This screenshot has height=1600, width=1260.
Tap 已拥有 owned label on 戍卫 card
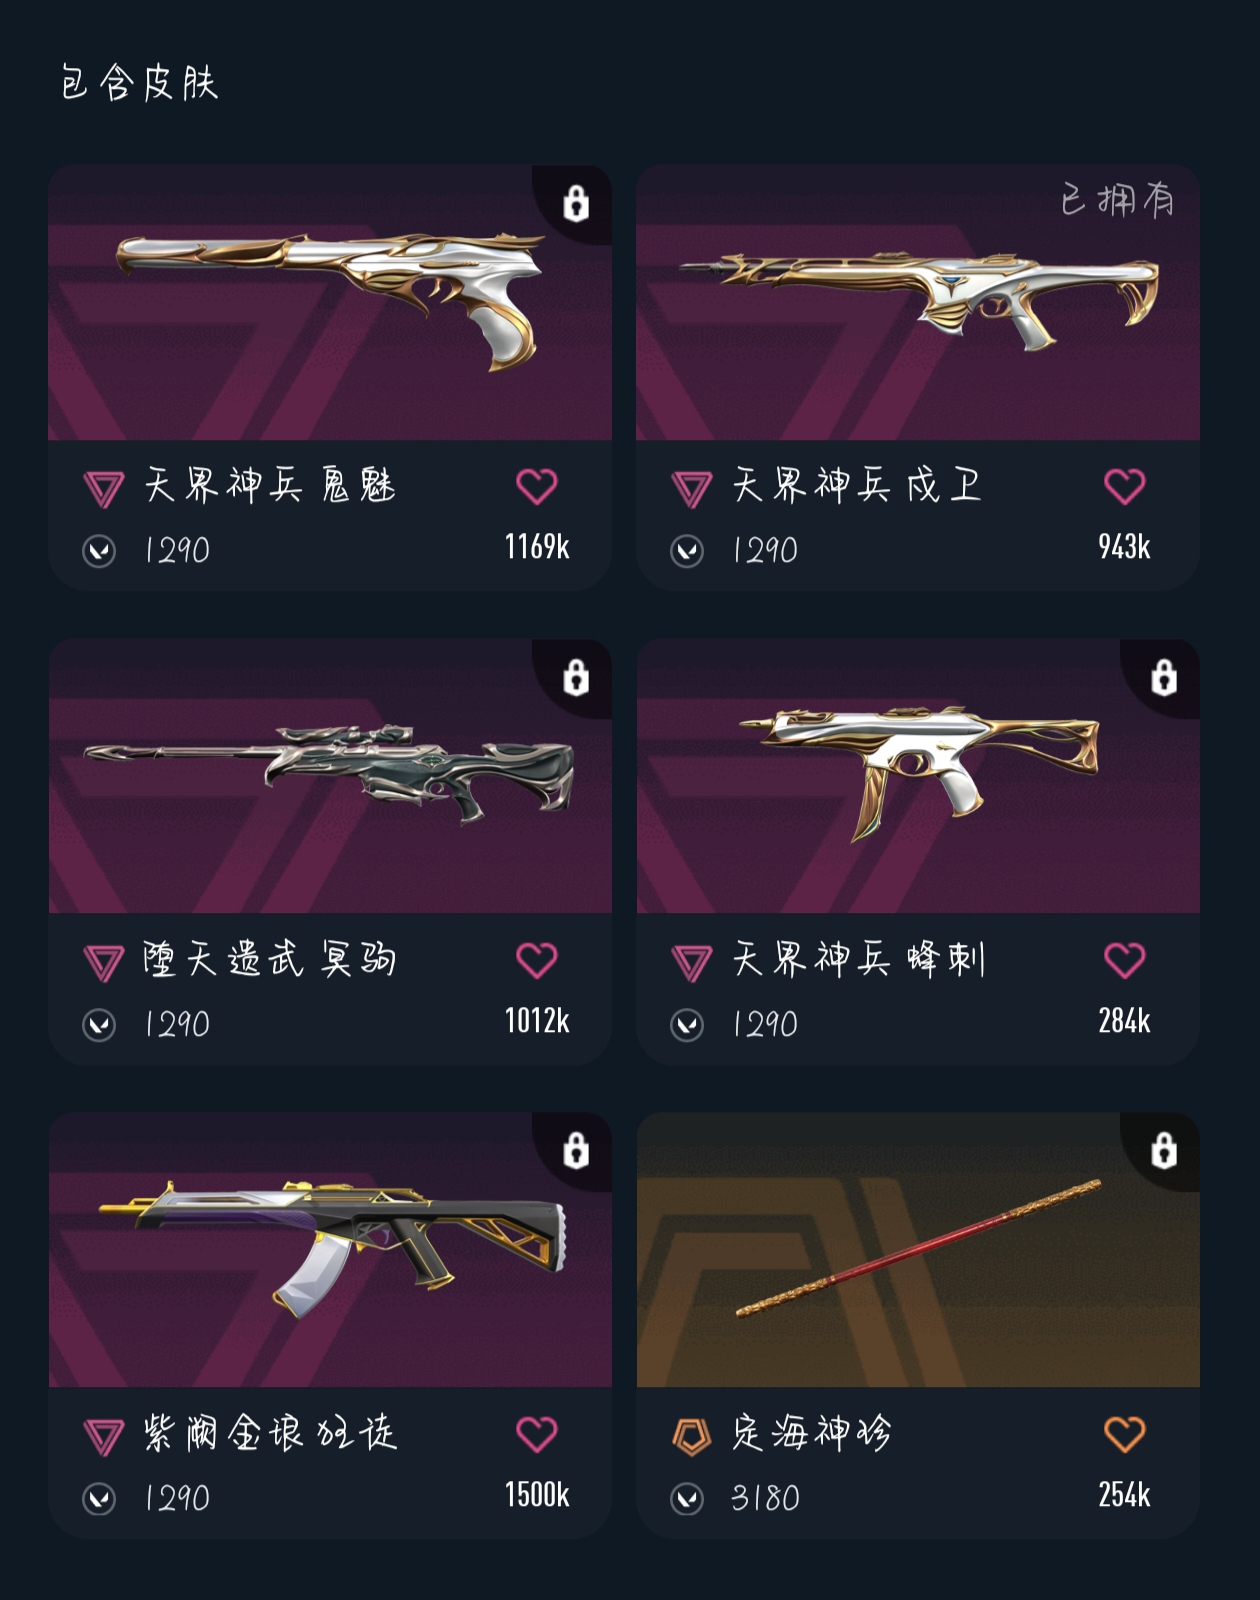(1118, 200)
